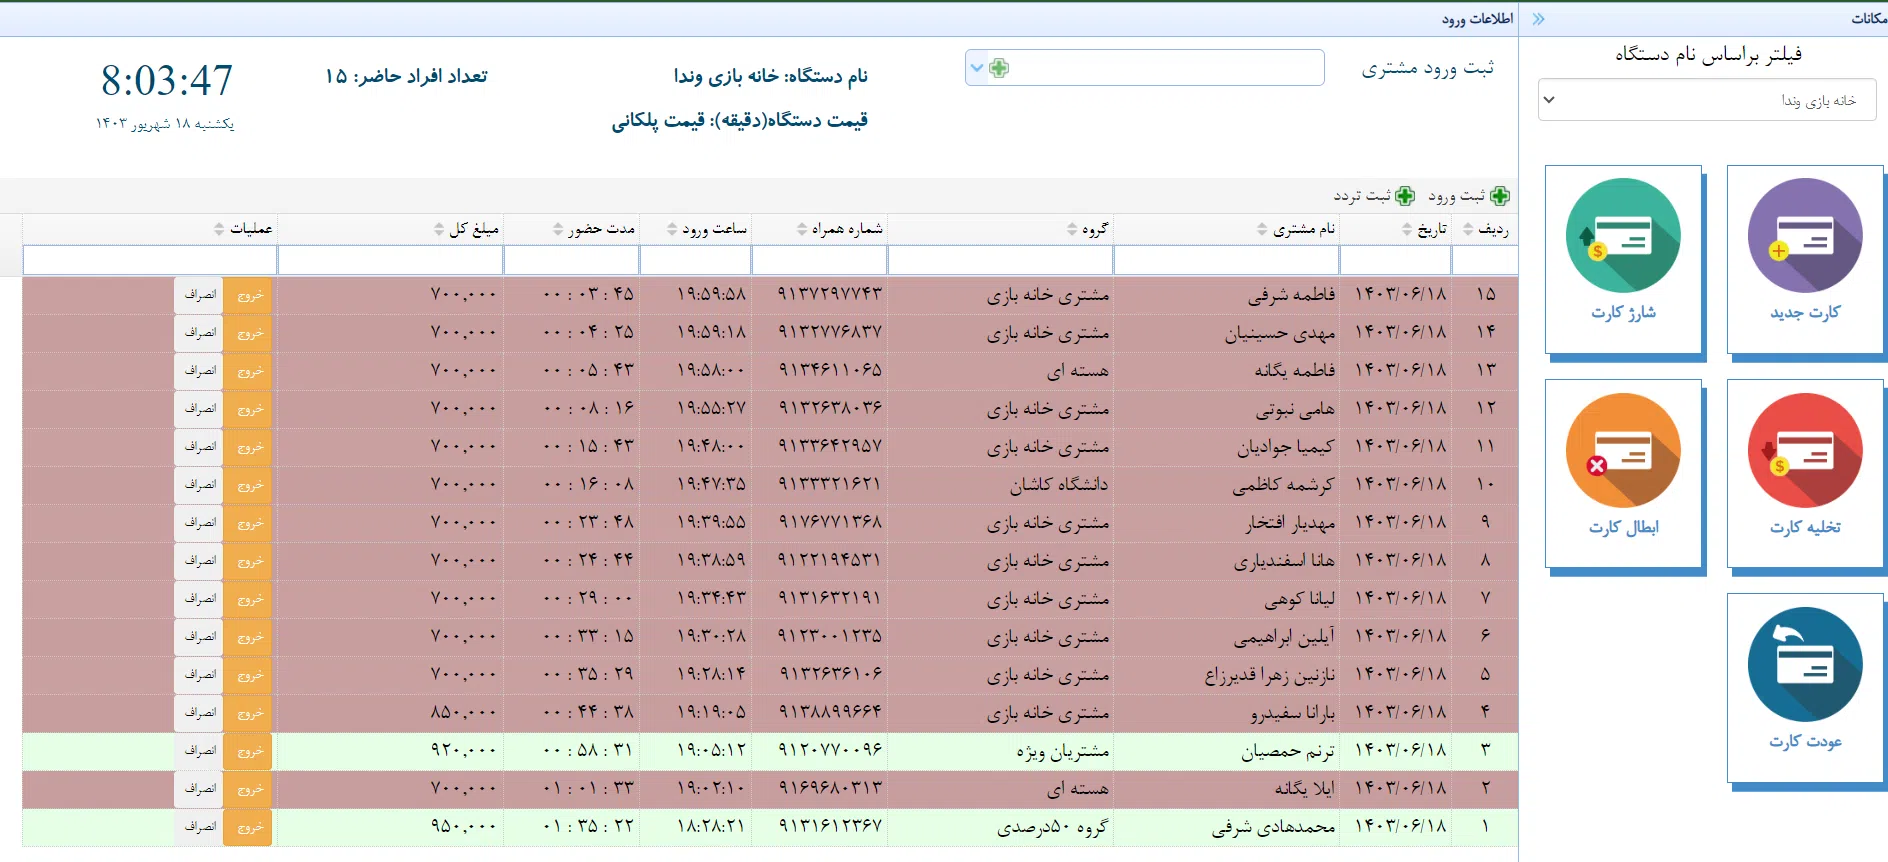Select group cell گروه ۵۰درصدی

click(x=1052, y=827)
